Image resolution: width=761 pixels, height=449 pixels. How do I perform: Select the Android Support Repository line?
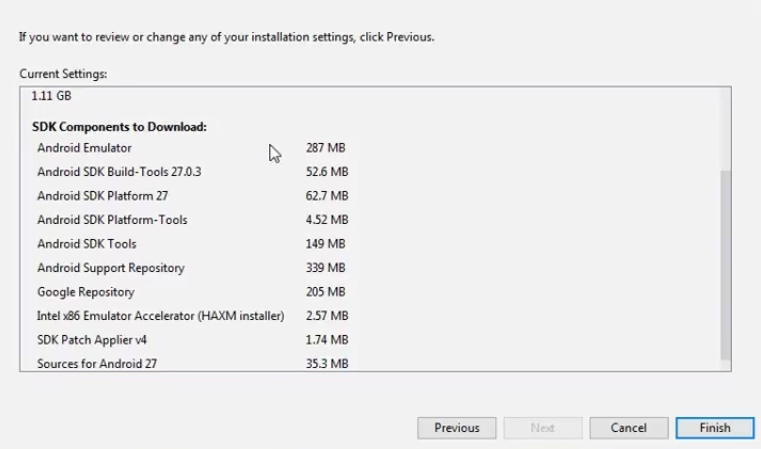click(111, 268)
